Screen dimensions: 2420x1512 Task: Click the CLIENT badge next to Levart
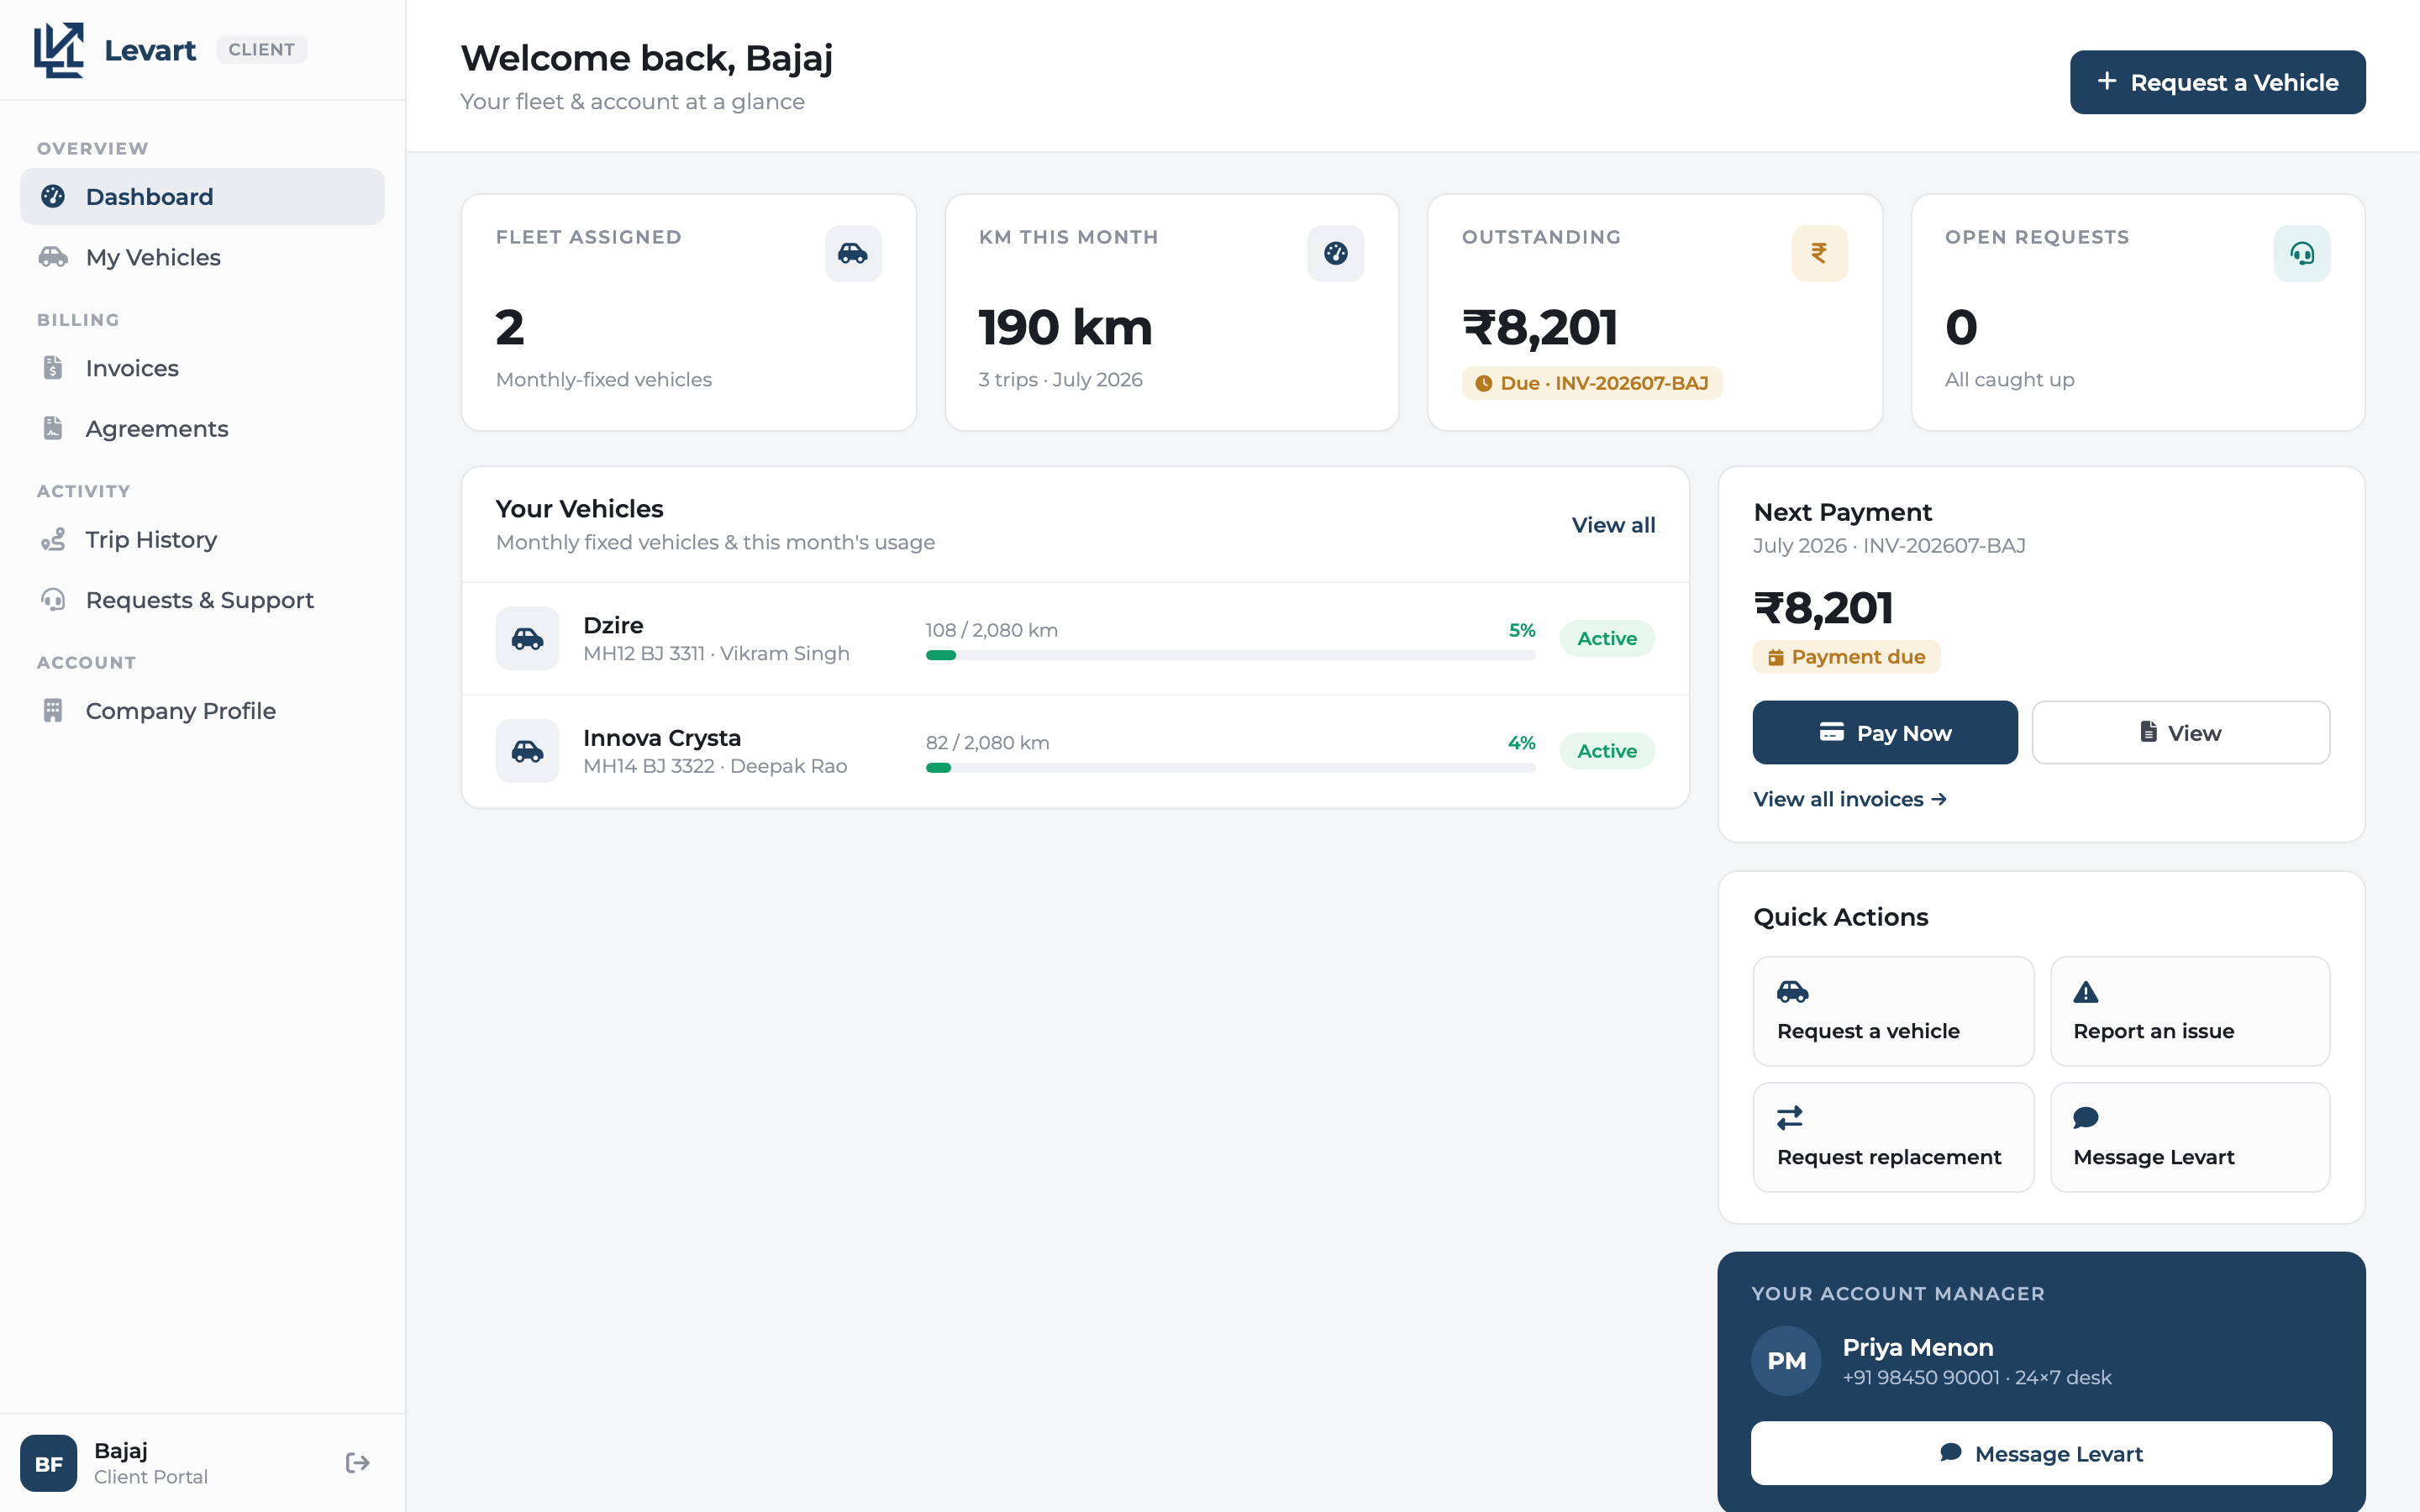262,50
